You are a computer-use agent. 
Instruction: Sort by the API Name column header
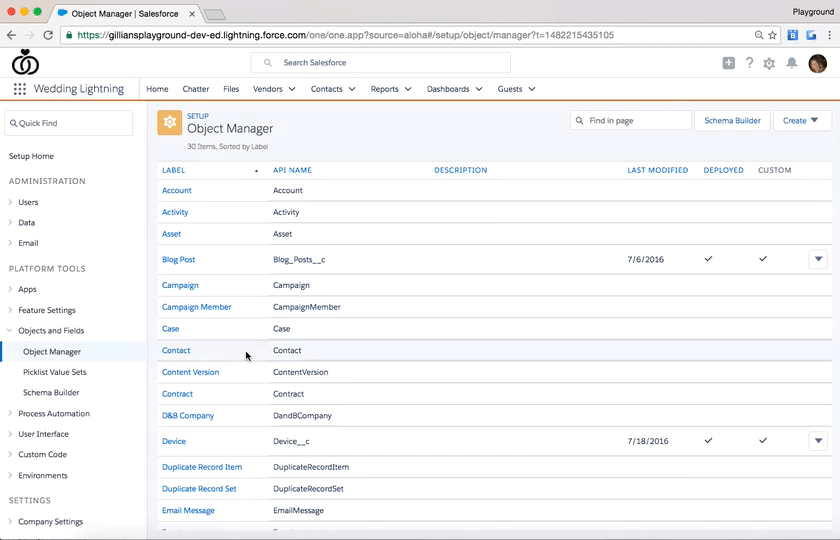[x=292, y=170]
